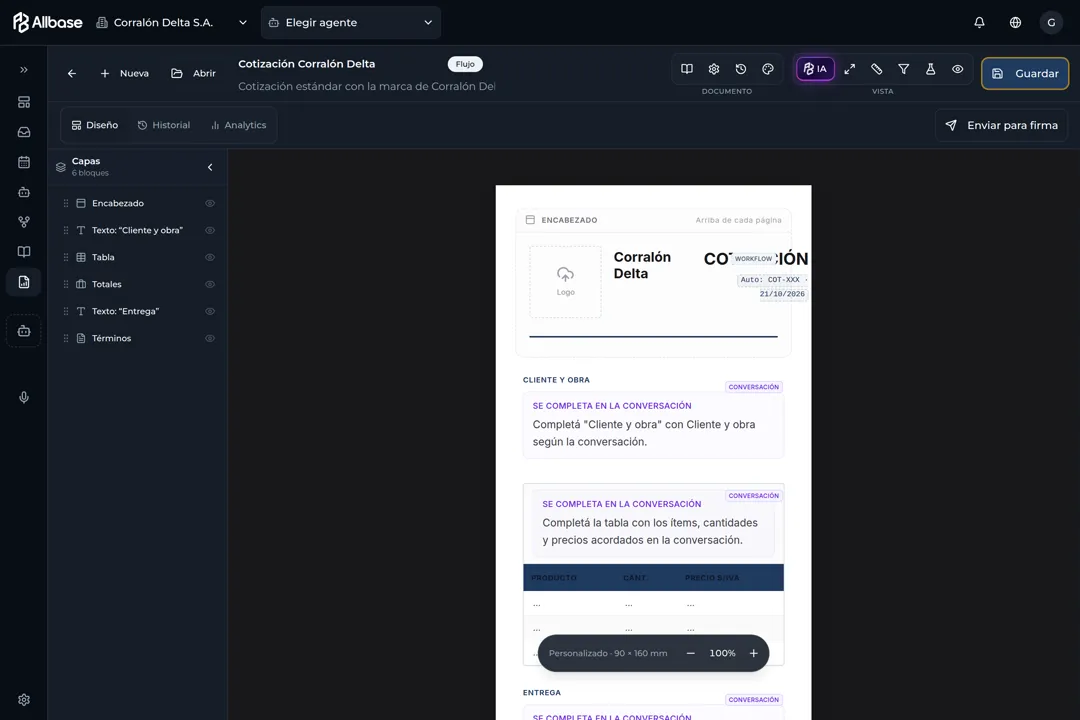
Task: Open the palette theme icon
Action: point(767,69)
